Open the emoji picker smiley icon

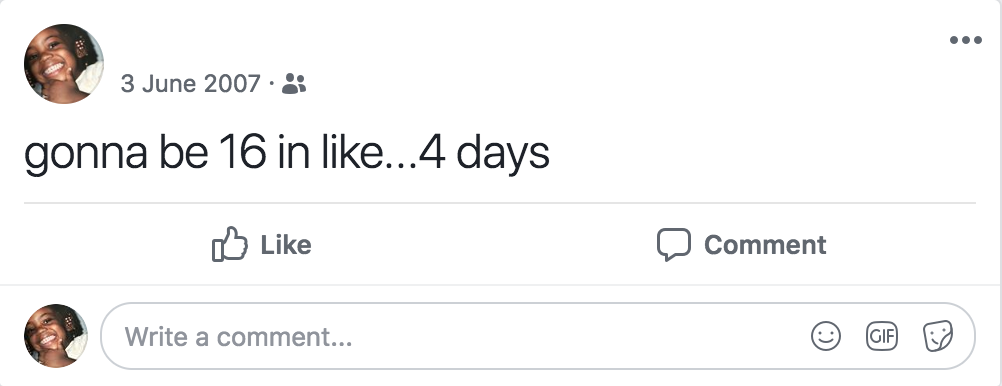pyautogui.click(x=826, y=336)
